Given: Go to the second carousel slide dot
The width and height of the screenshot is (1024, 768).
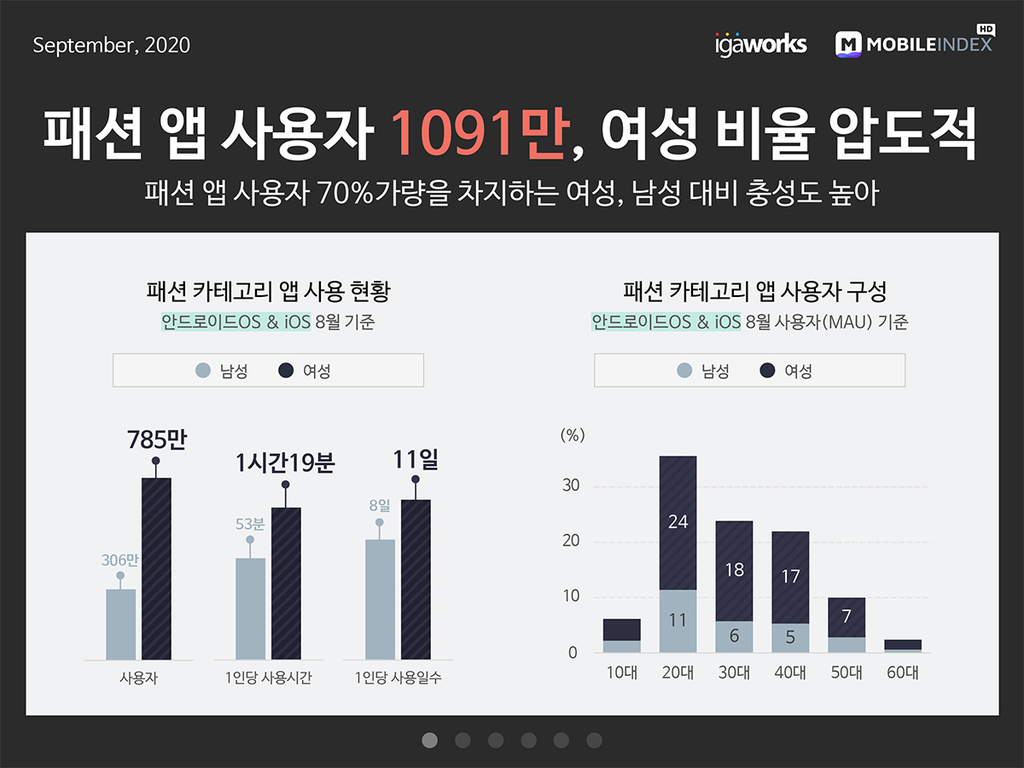Looking at the screenshot, I should pos(462,740).
